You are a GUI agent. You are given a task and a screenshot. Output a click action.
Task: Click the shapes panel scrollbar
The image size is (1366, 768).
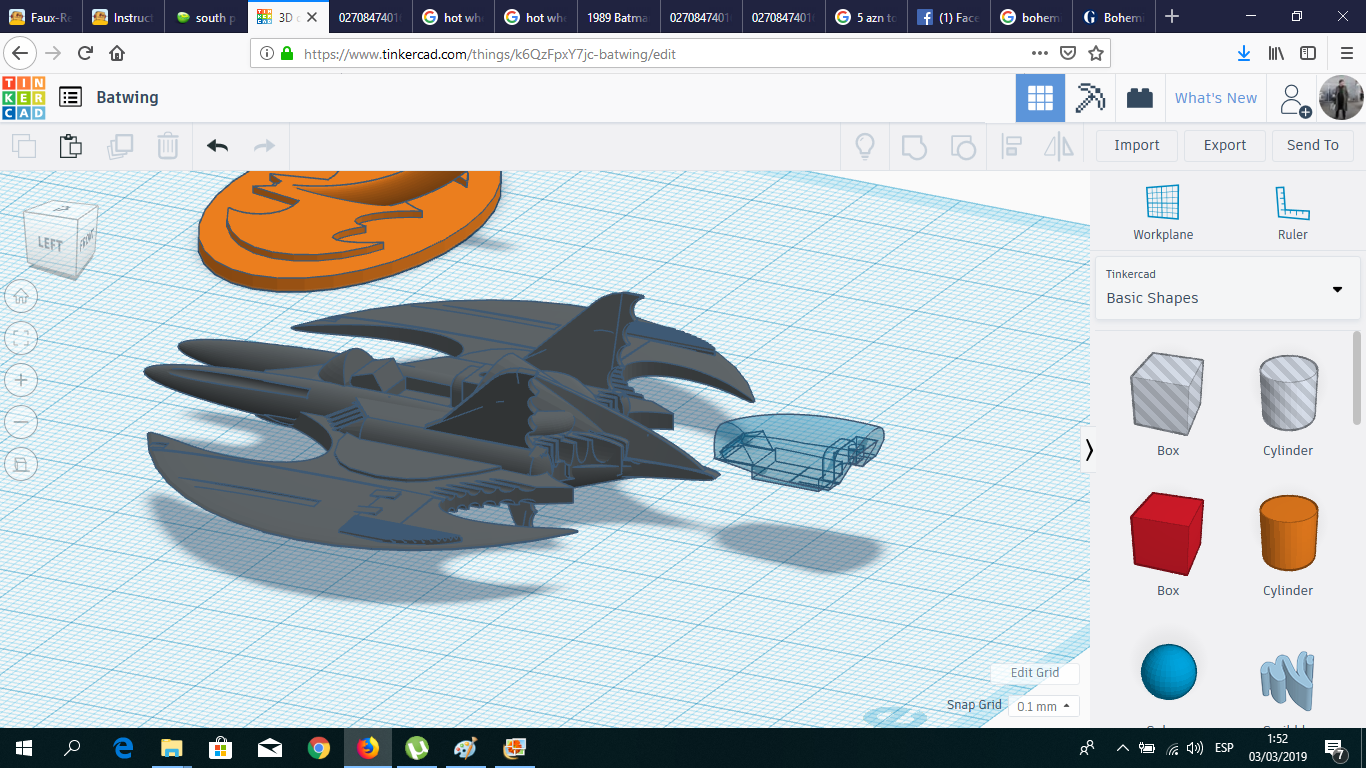click(x=1357, y=378)
